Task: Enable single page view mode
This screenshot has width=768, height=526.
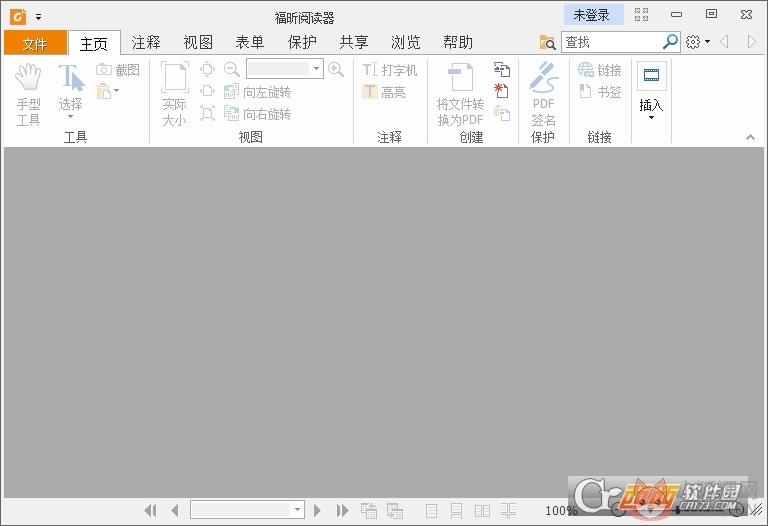Action: (431, 511)
